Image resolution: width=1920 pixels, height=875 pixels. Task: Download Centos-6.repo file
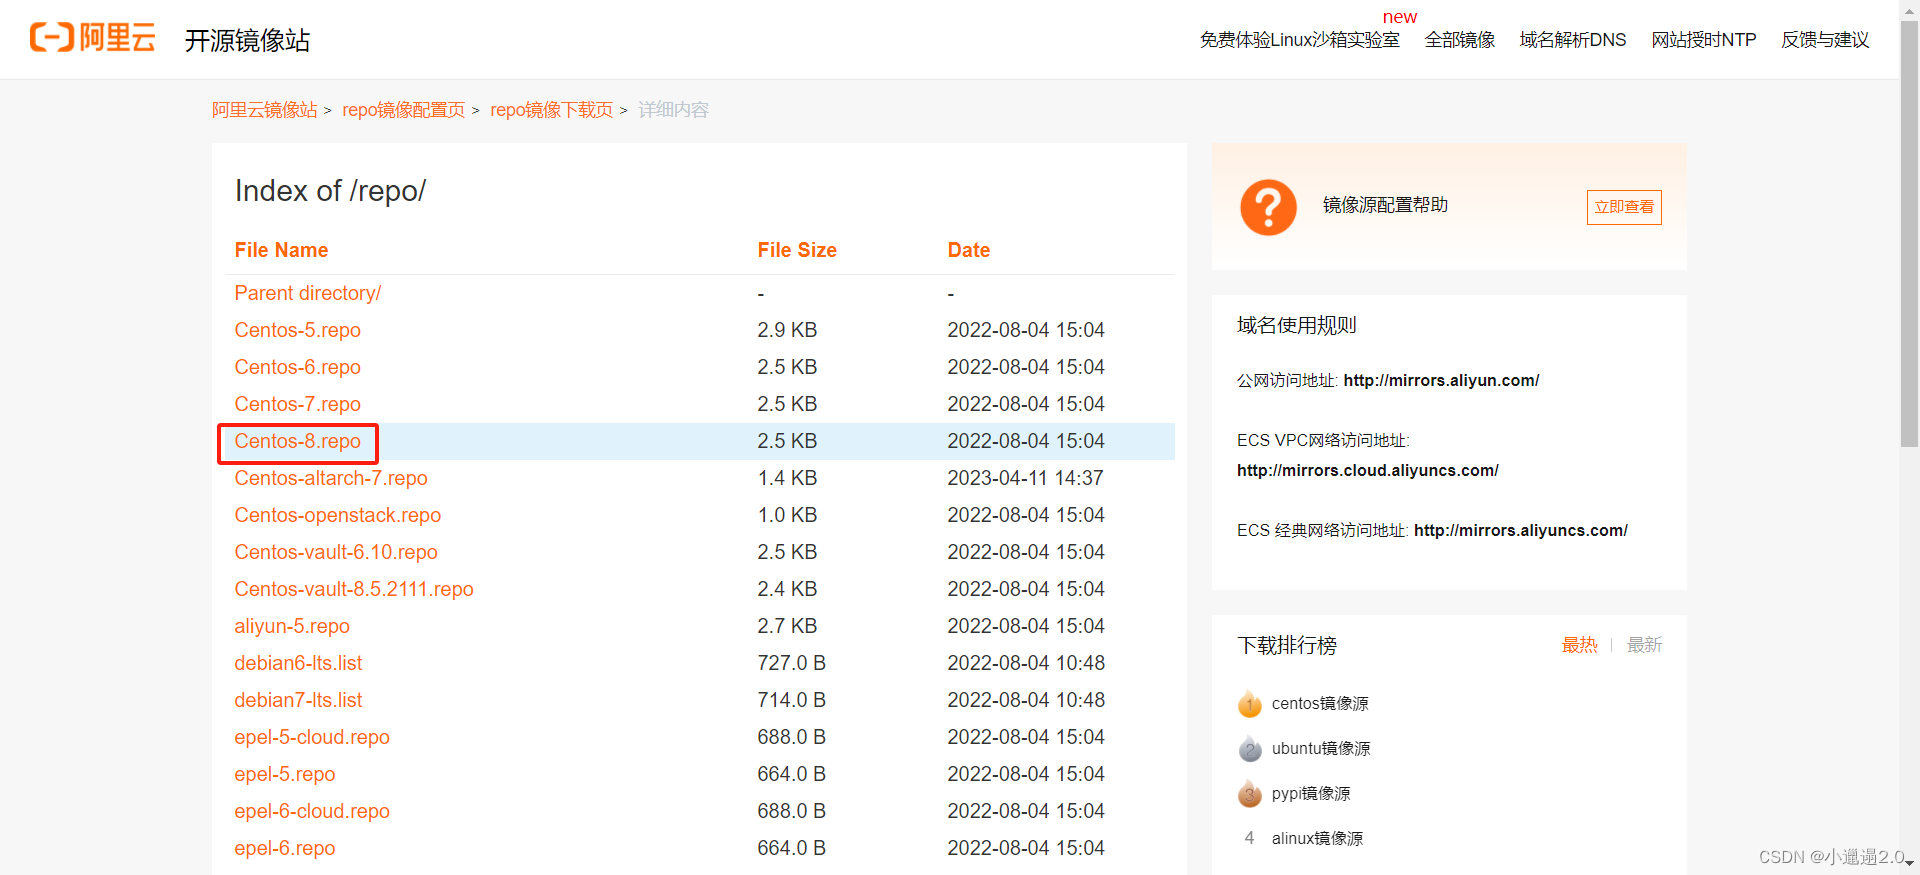(298, 367)
